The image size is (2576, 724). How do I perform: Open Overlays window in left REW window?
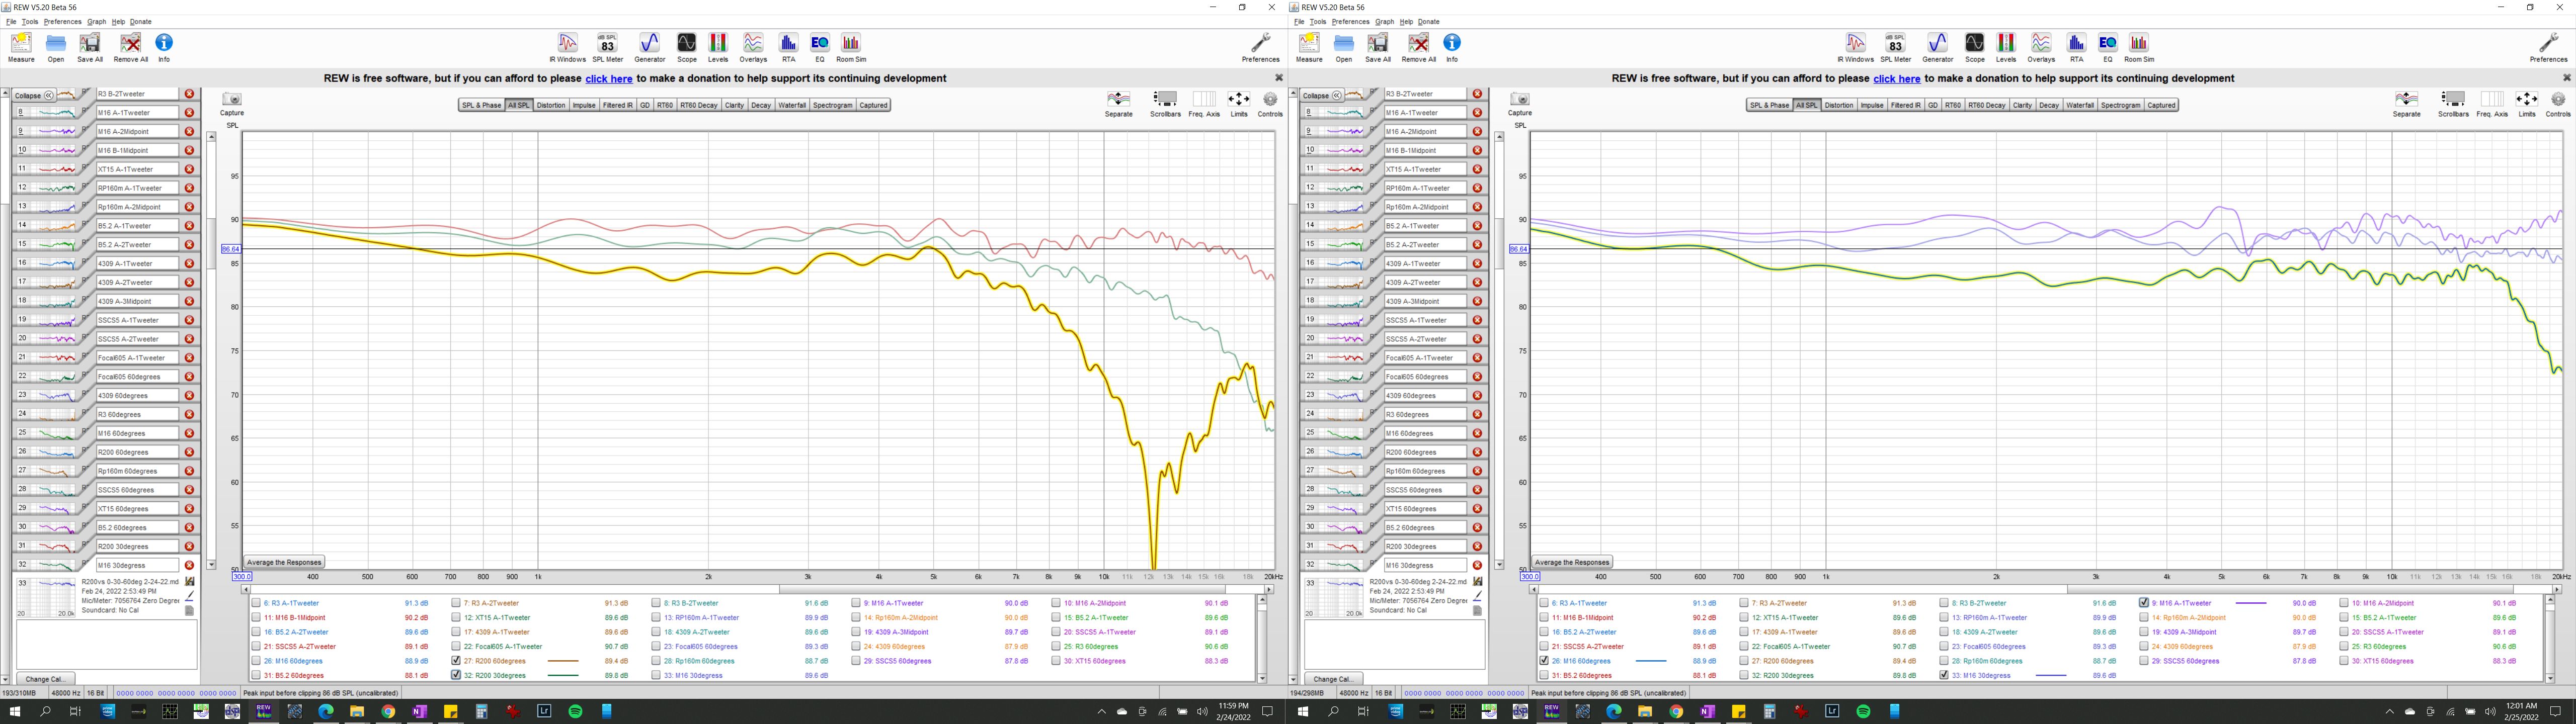tap(753, 46)
